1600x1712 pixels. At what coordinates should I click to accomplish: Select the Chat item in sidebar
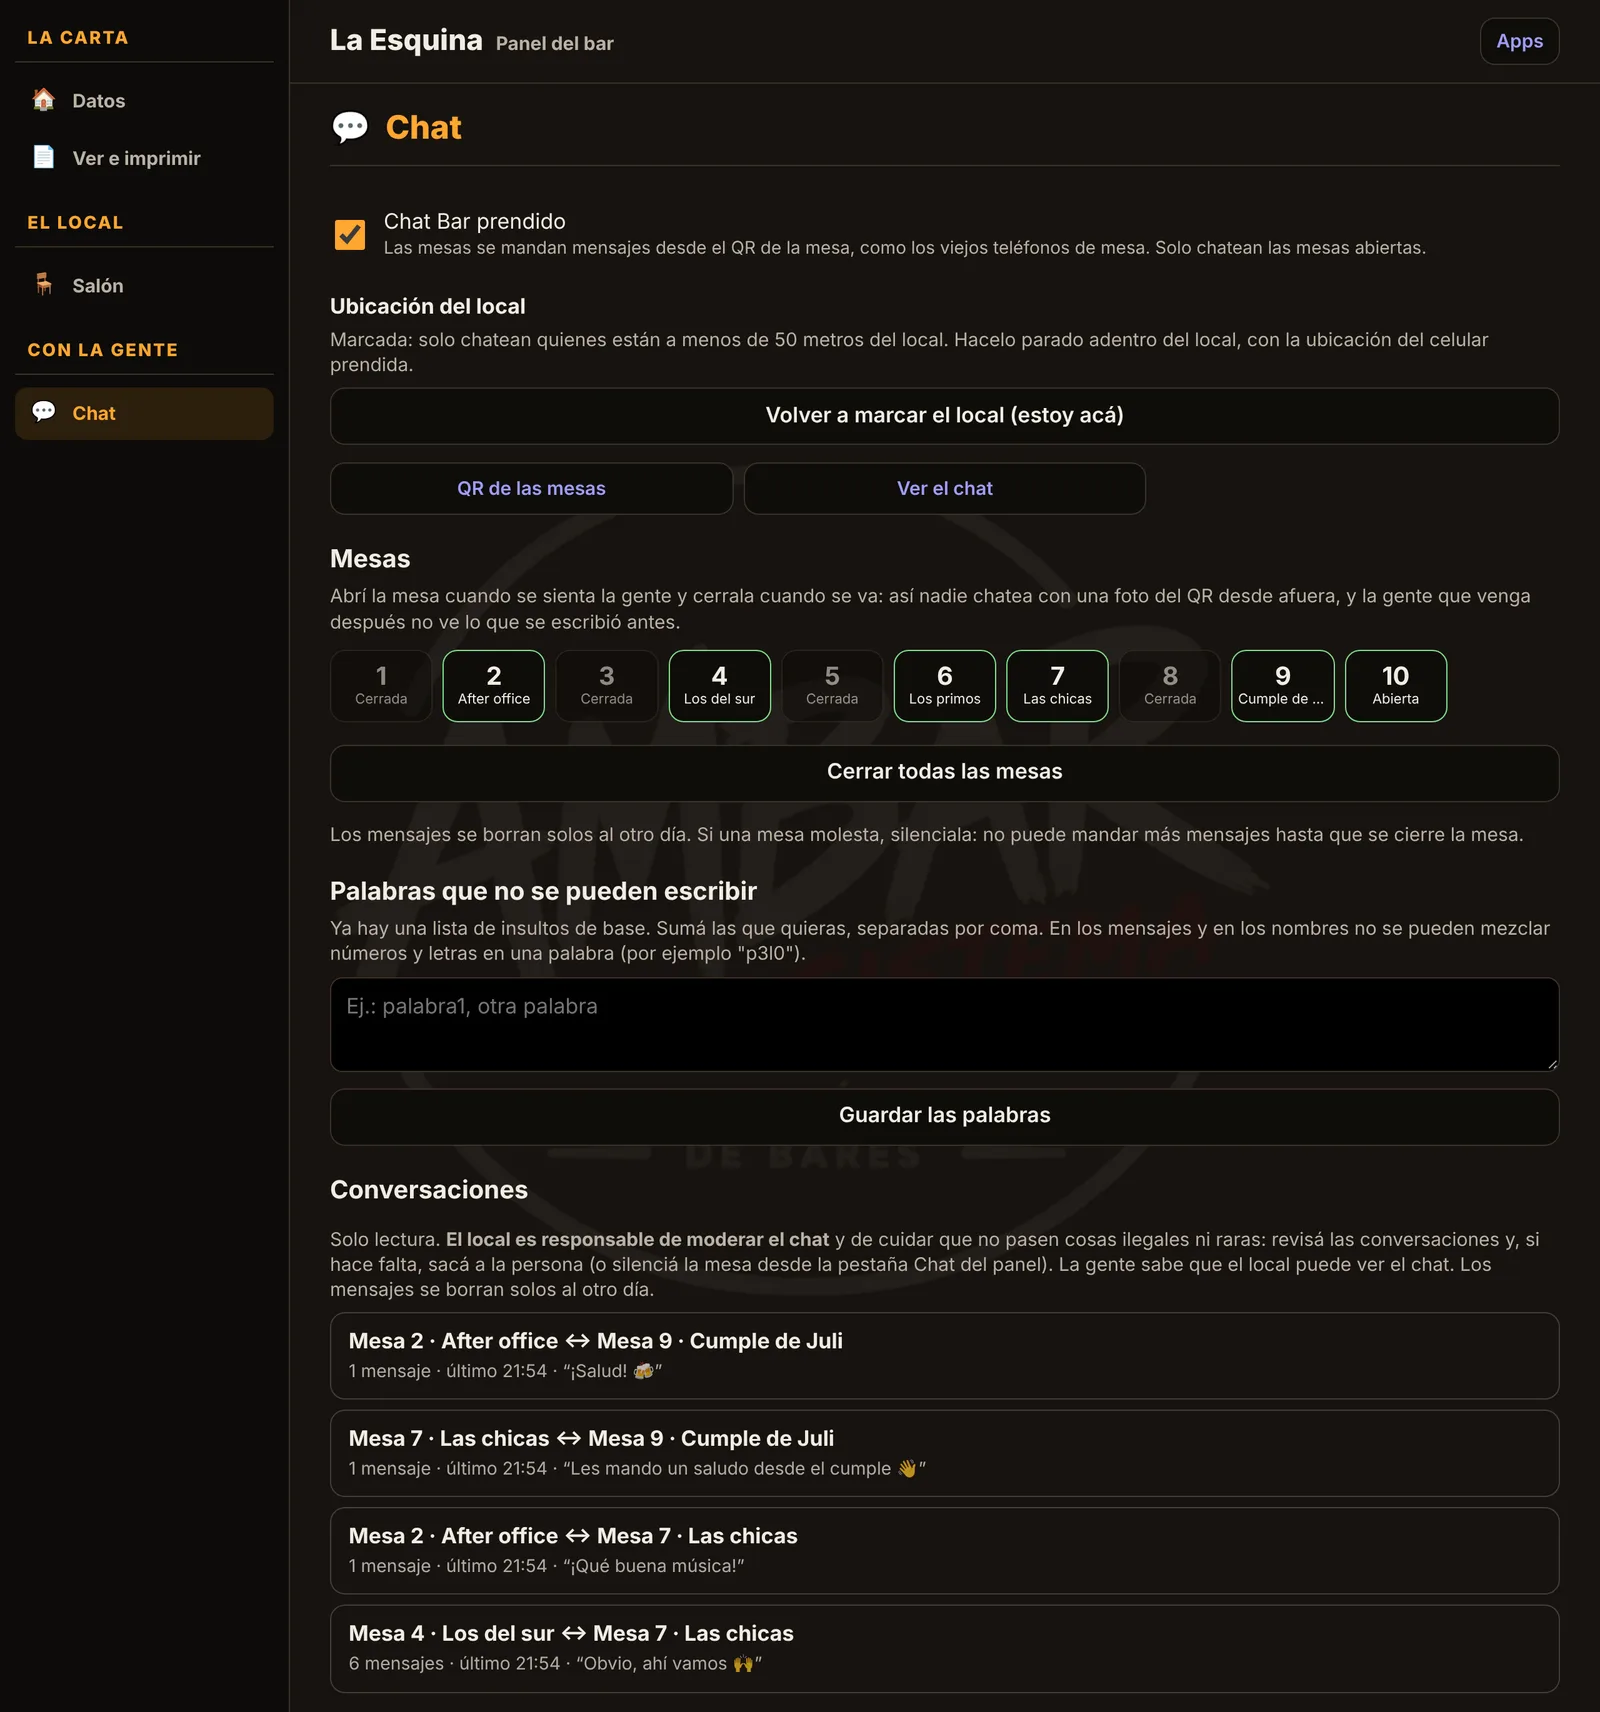144,413
